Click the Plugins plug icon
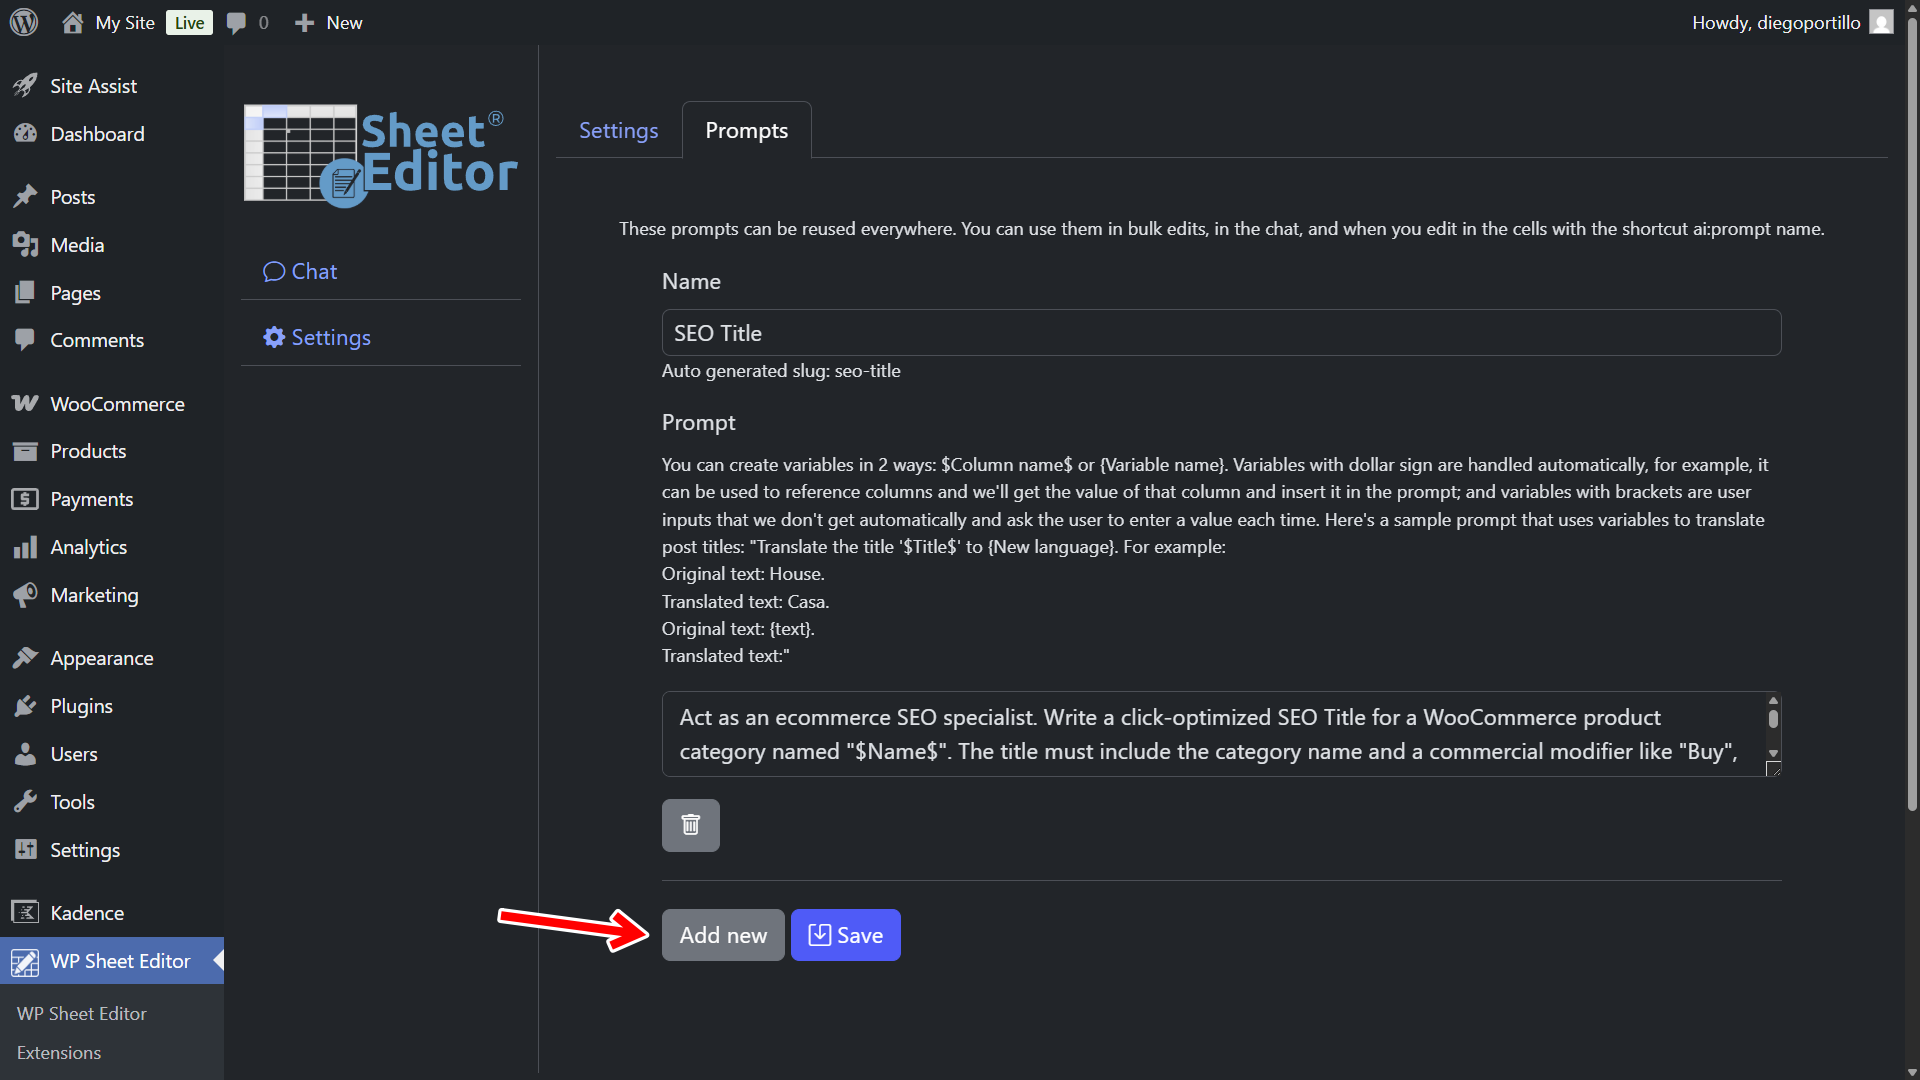 pos(25,706)
